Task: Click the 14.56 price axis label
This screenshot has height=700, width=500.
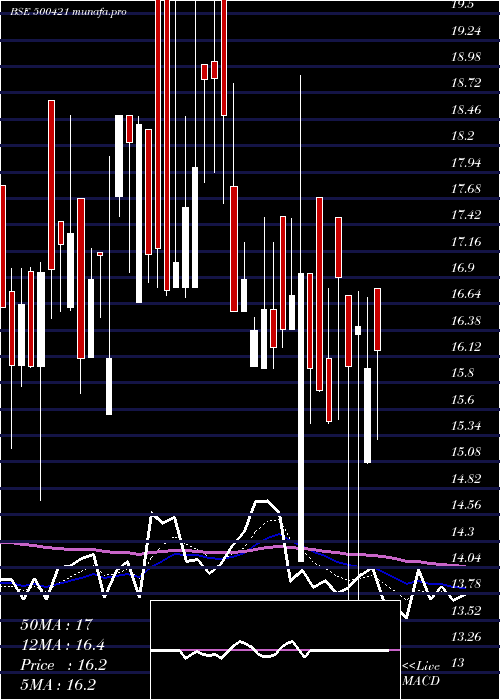Action: tap(466, 504)
